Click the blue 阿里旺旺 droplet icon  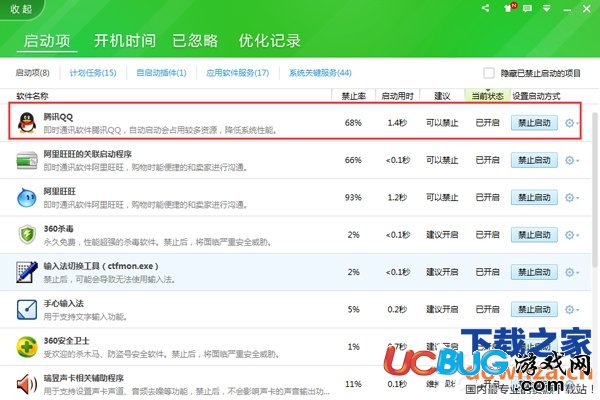point(27,197)
